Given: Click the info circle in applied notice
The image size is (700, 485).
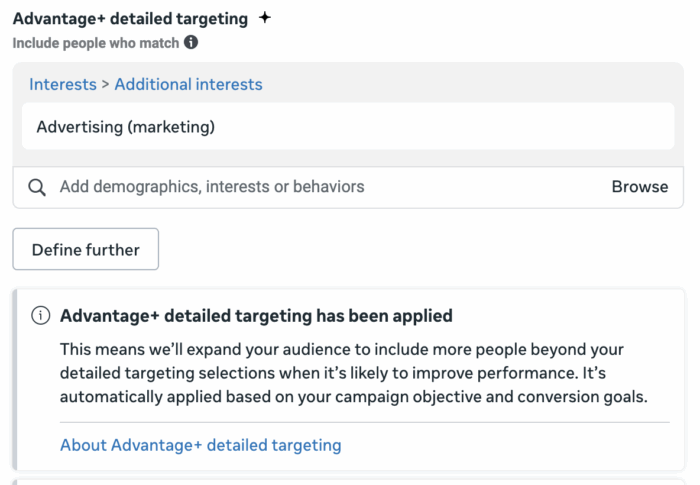Looking at the screenshot, I should 41,316.
